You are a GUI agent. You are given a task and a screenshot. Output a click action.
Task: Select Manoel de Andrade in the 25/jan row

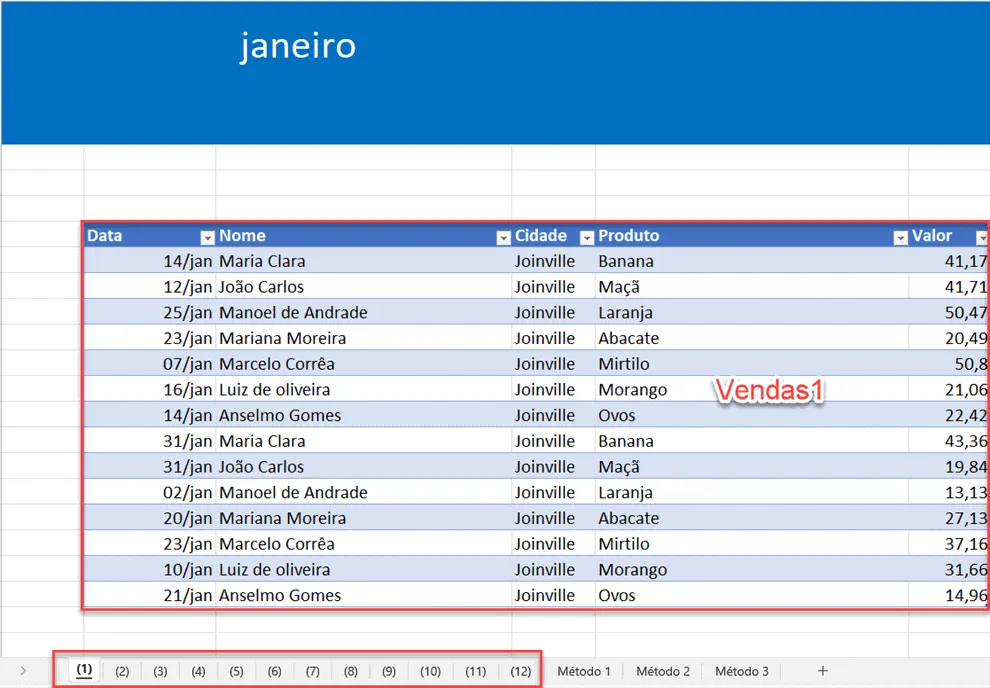[364, 312]
